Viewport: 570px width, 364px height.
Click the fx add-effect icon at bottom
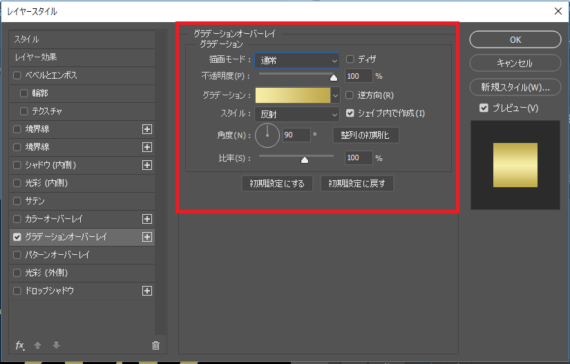(20, 345)
